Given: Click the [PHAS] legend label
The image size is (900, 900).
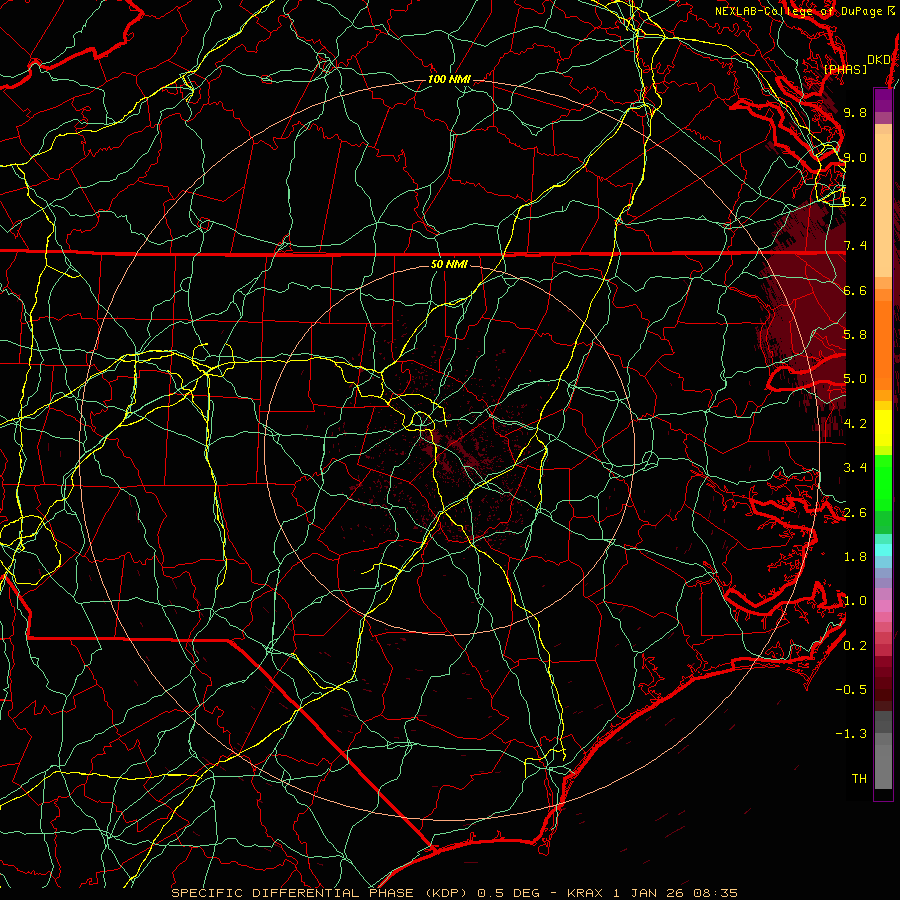Looking at the screenshot, I should [x=845, y=69].
